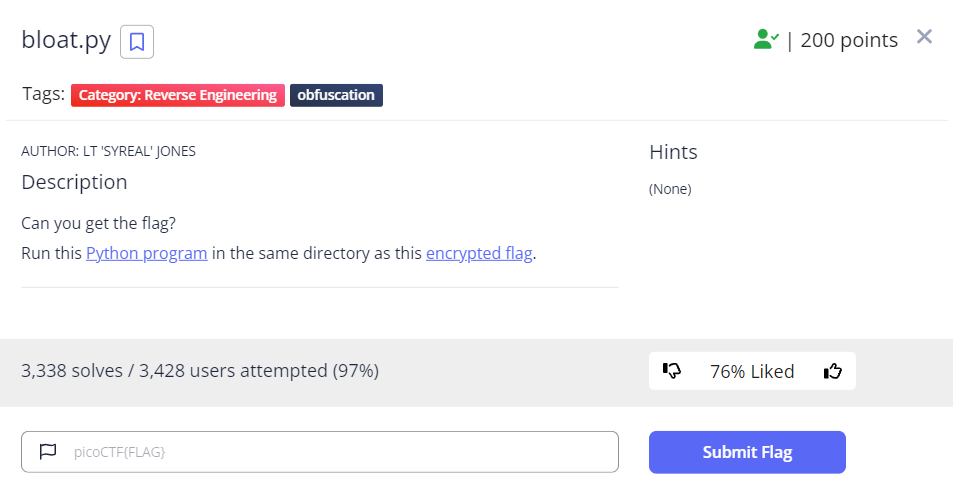Click the Description heading

pos(74,182)
